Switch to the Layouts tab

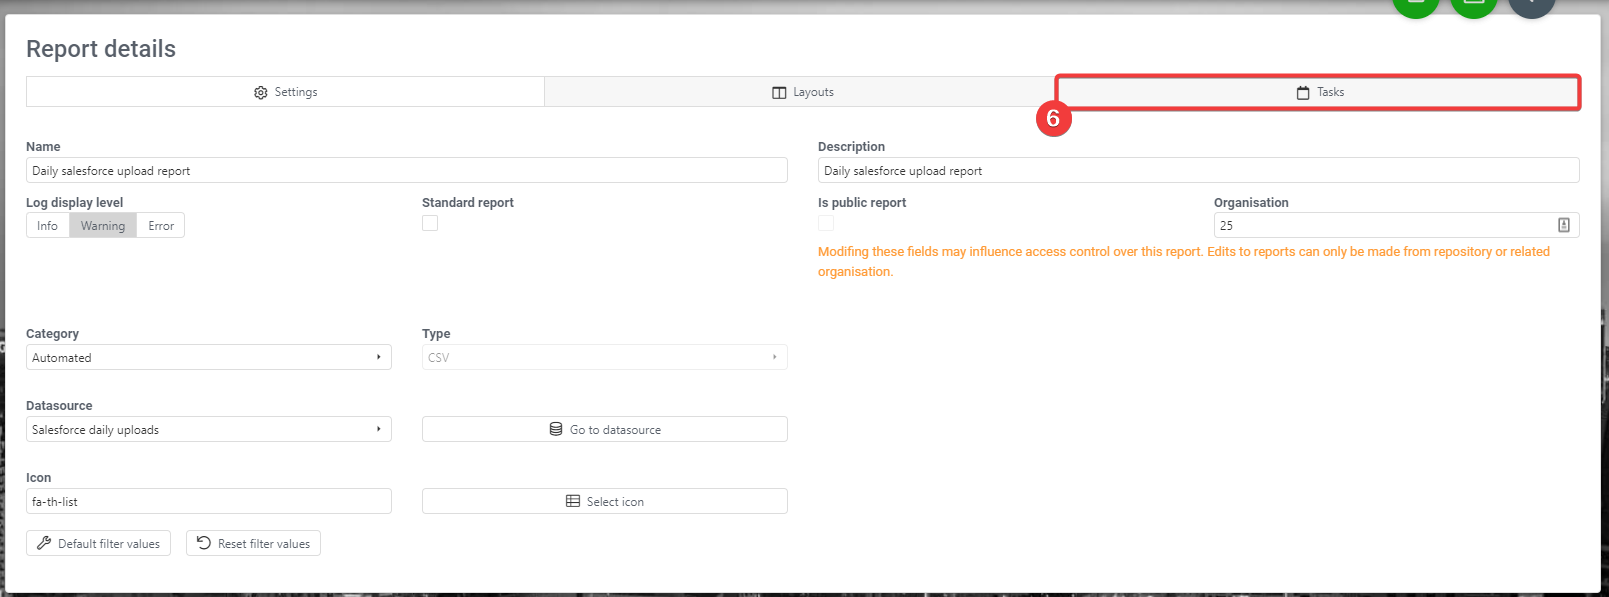click(x=802, y=92)
